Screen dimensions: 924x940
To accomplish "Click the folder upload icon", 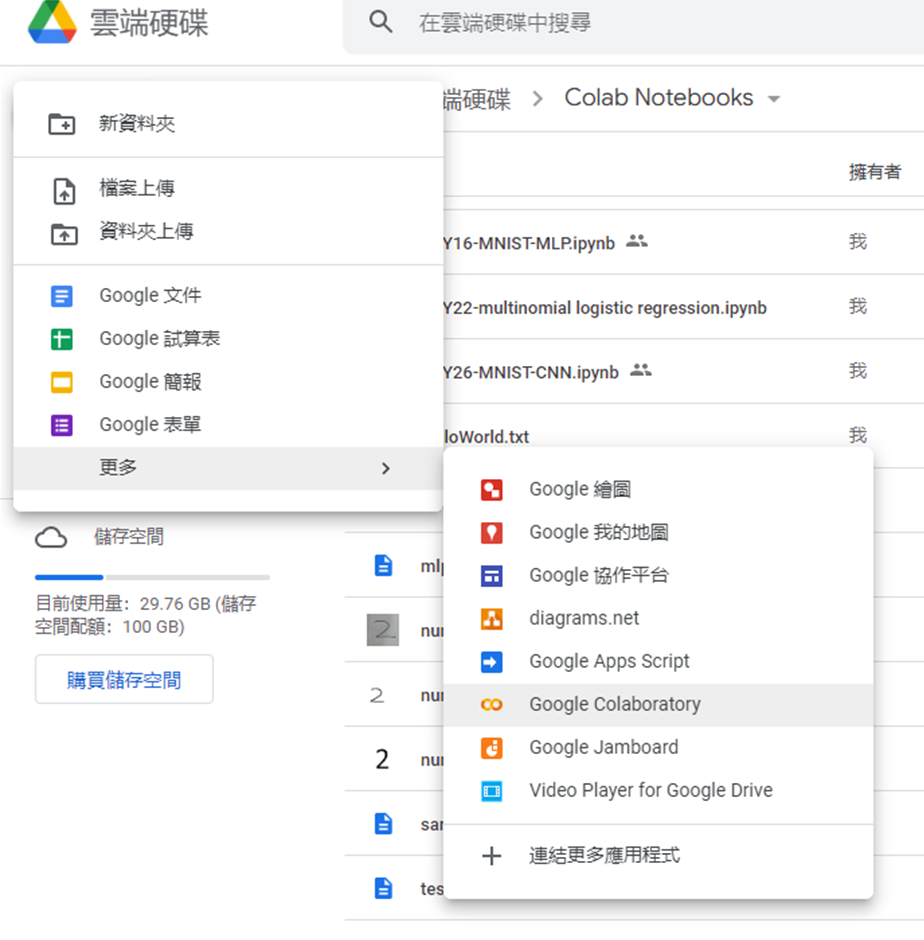I will tap(64, 234).
